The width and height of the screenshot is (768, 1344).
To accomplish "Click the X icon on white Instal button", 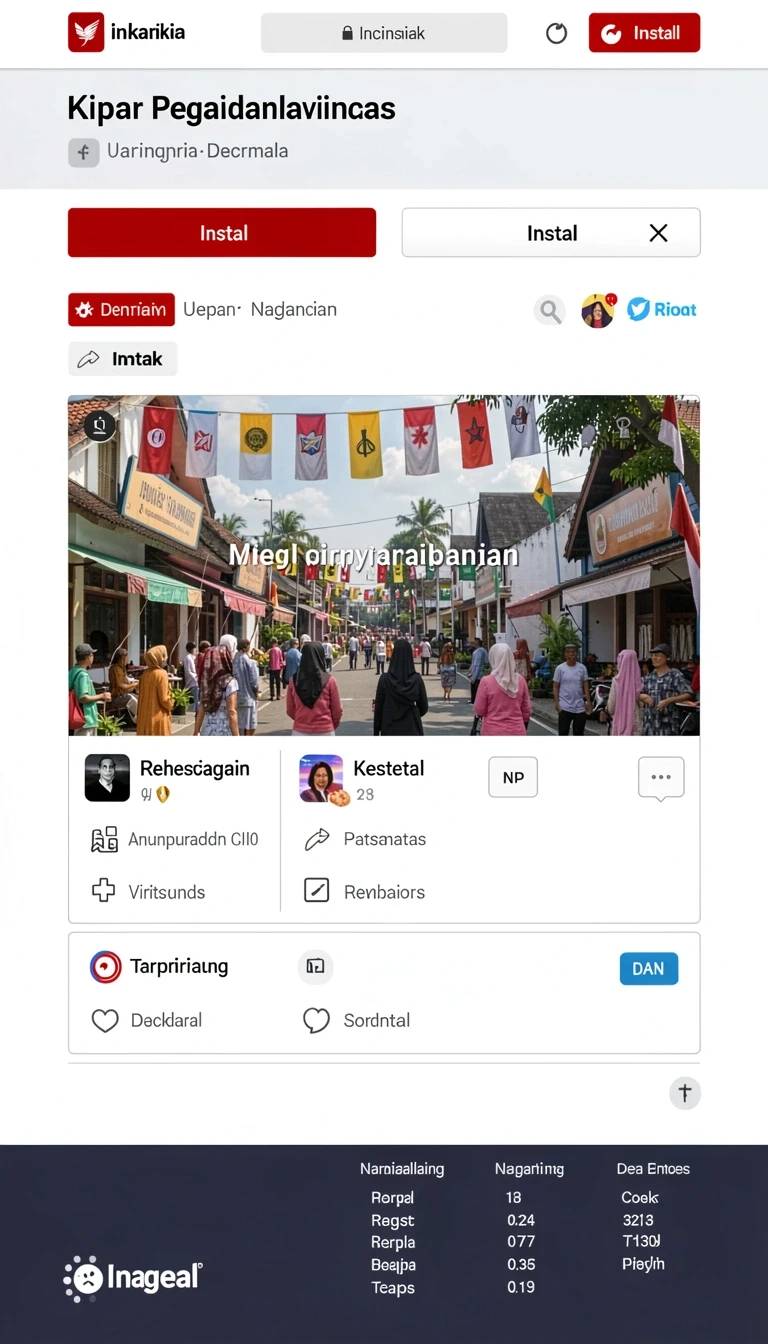I will tap(658, 233).
